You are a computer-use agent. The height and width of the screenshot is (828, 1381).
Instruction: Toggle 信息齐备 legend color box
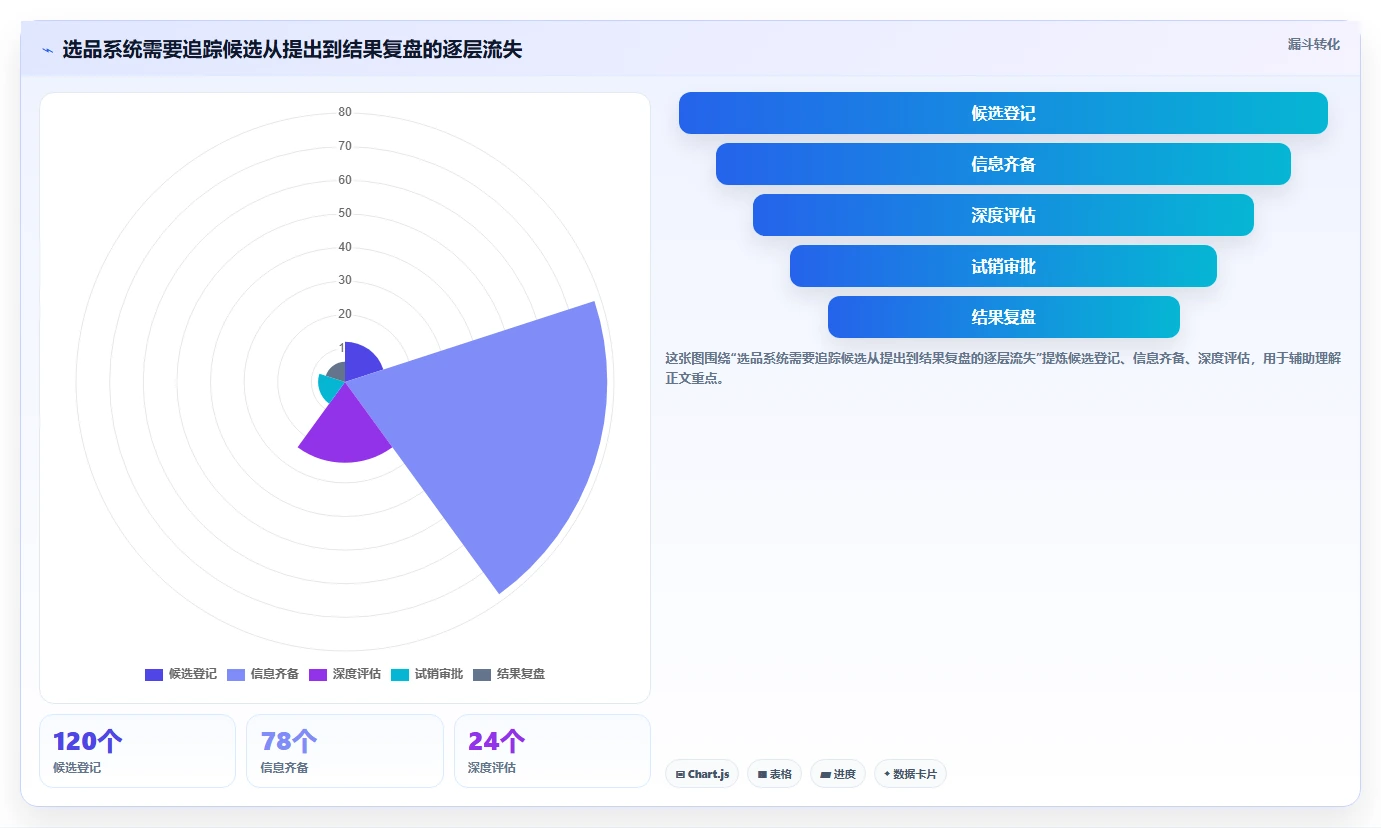coord(236,674)
